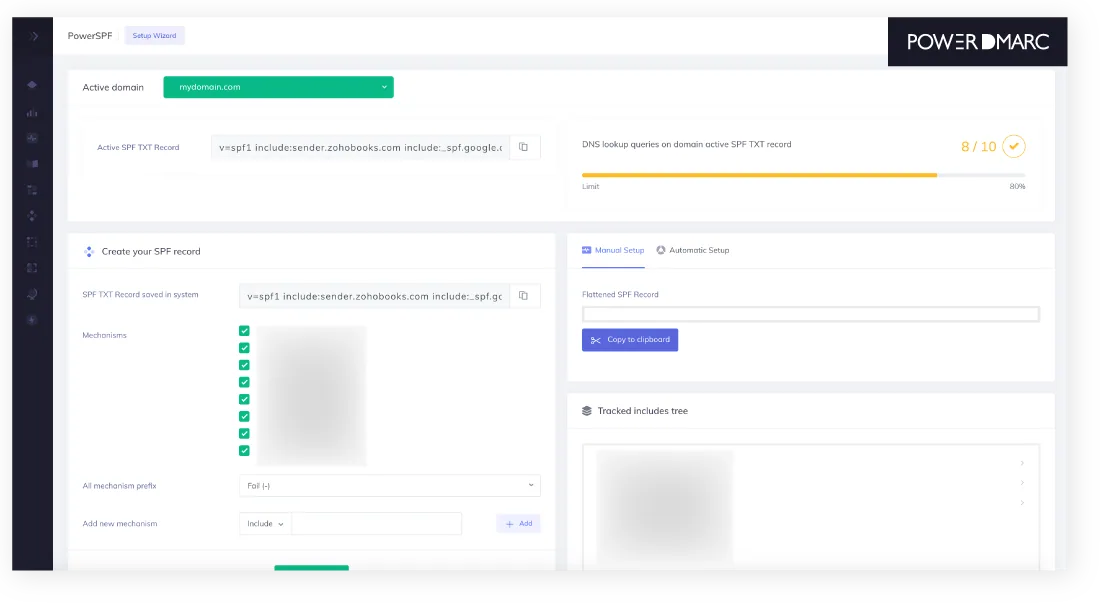Expand the second Tracked includes tree row
Image resolution: width=1101 pixels, height=605 pixels.
[1022, 483]
